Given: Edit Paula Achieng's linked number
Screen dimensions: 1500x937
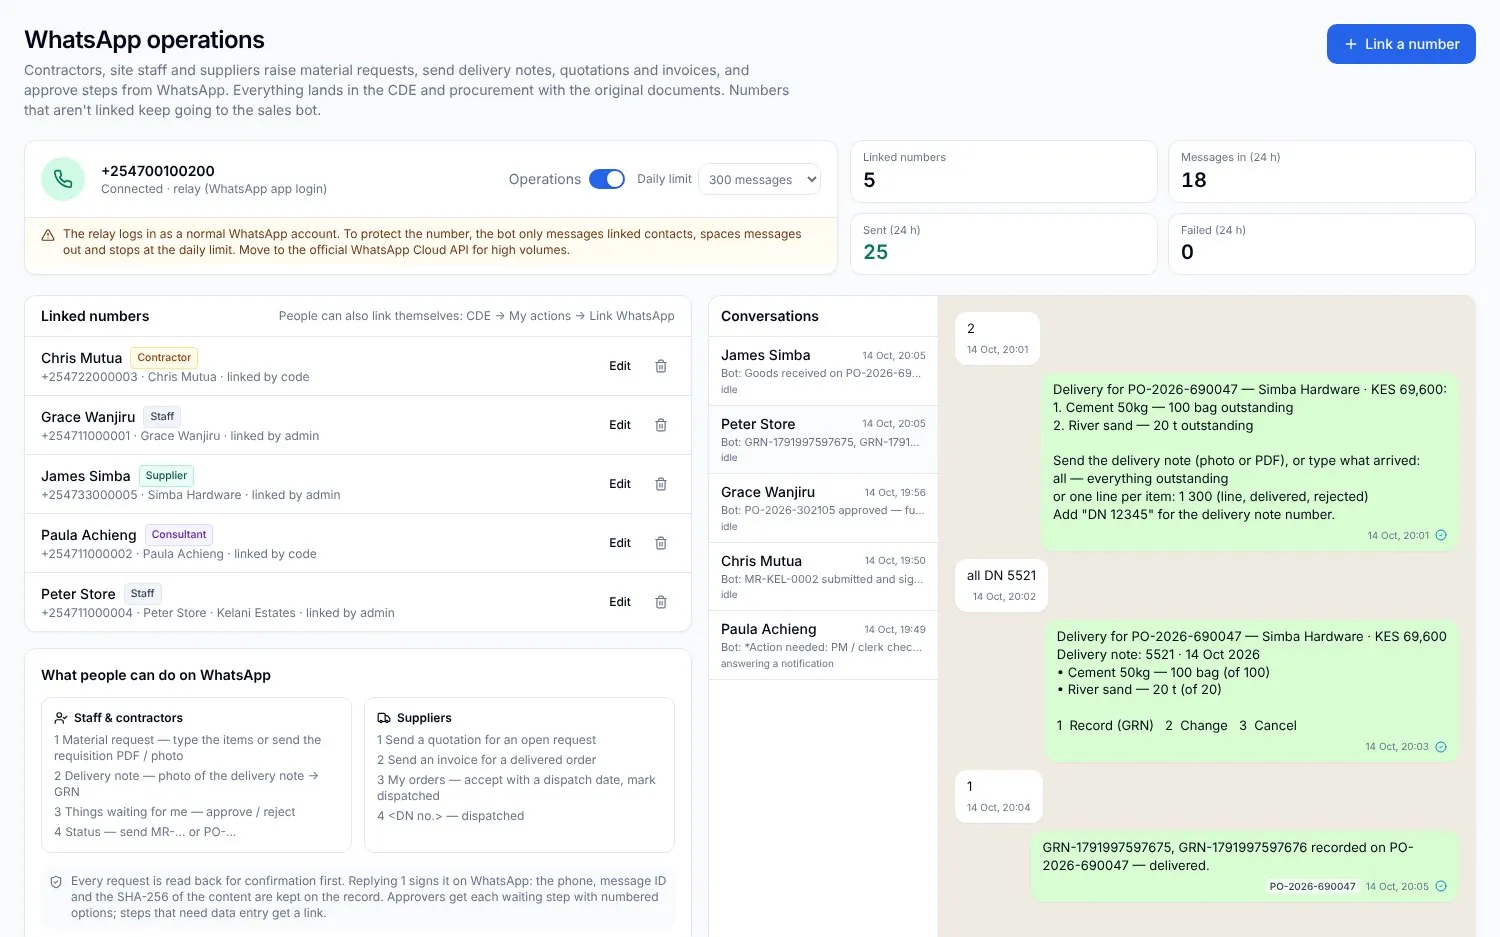Looking at the screenshot, I should coord(620,543).
